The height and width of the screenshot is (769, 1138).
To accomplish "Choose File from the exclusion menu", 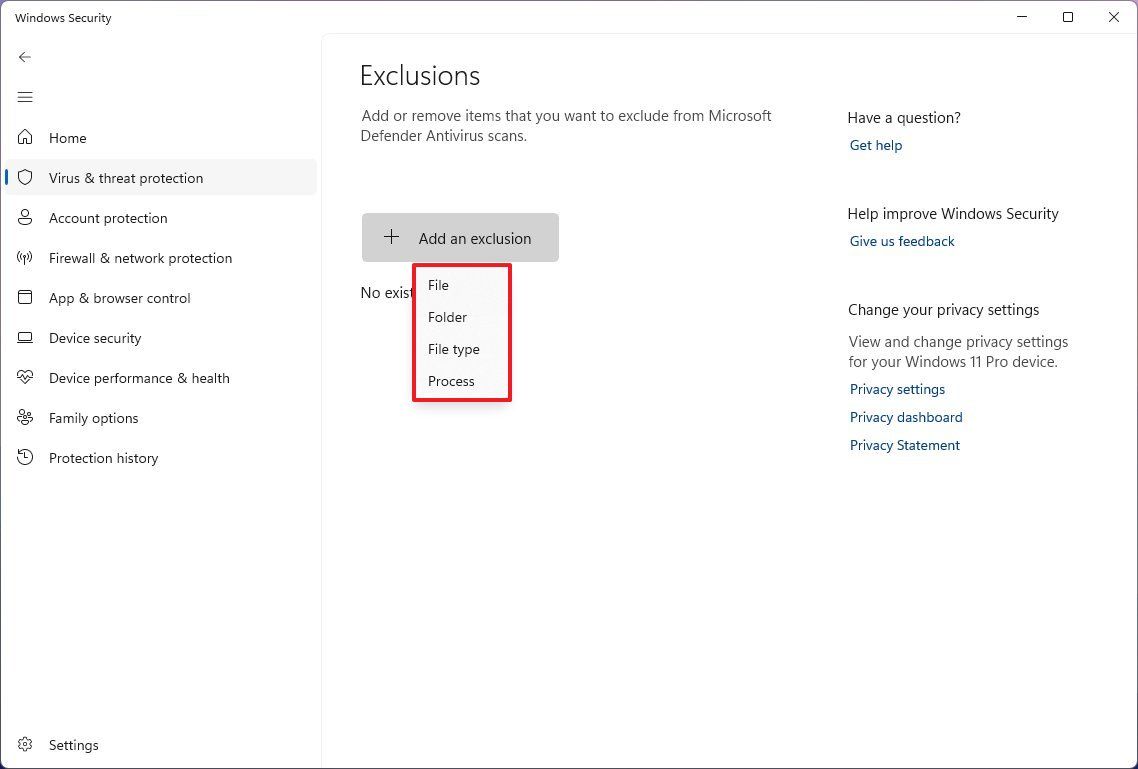I will pos(438,285).
